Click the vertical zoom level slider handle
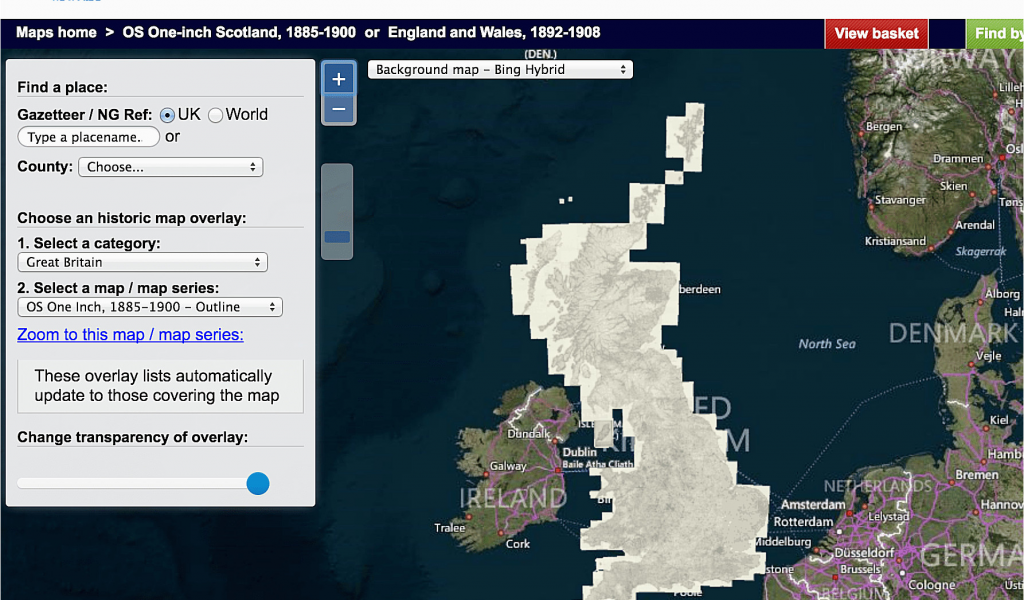The height and width of the screenshot is (600, 1024). coord(337,237)
